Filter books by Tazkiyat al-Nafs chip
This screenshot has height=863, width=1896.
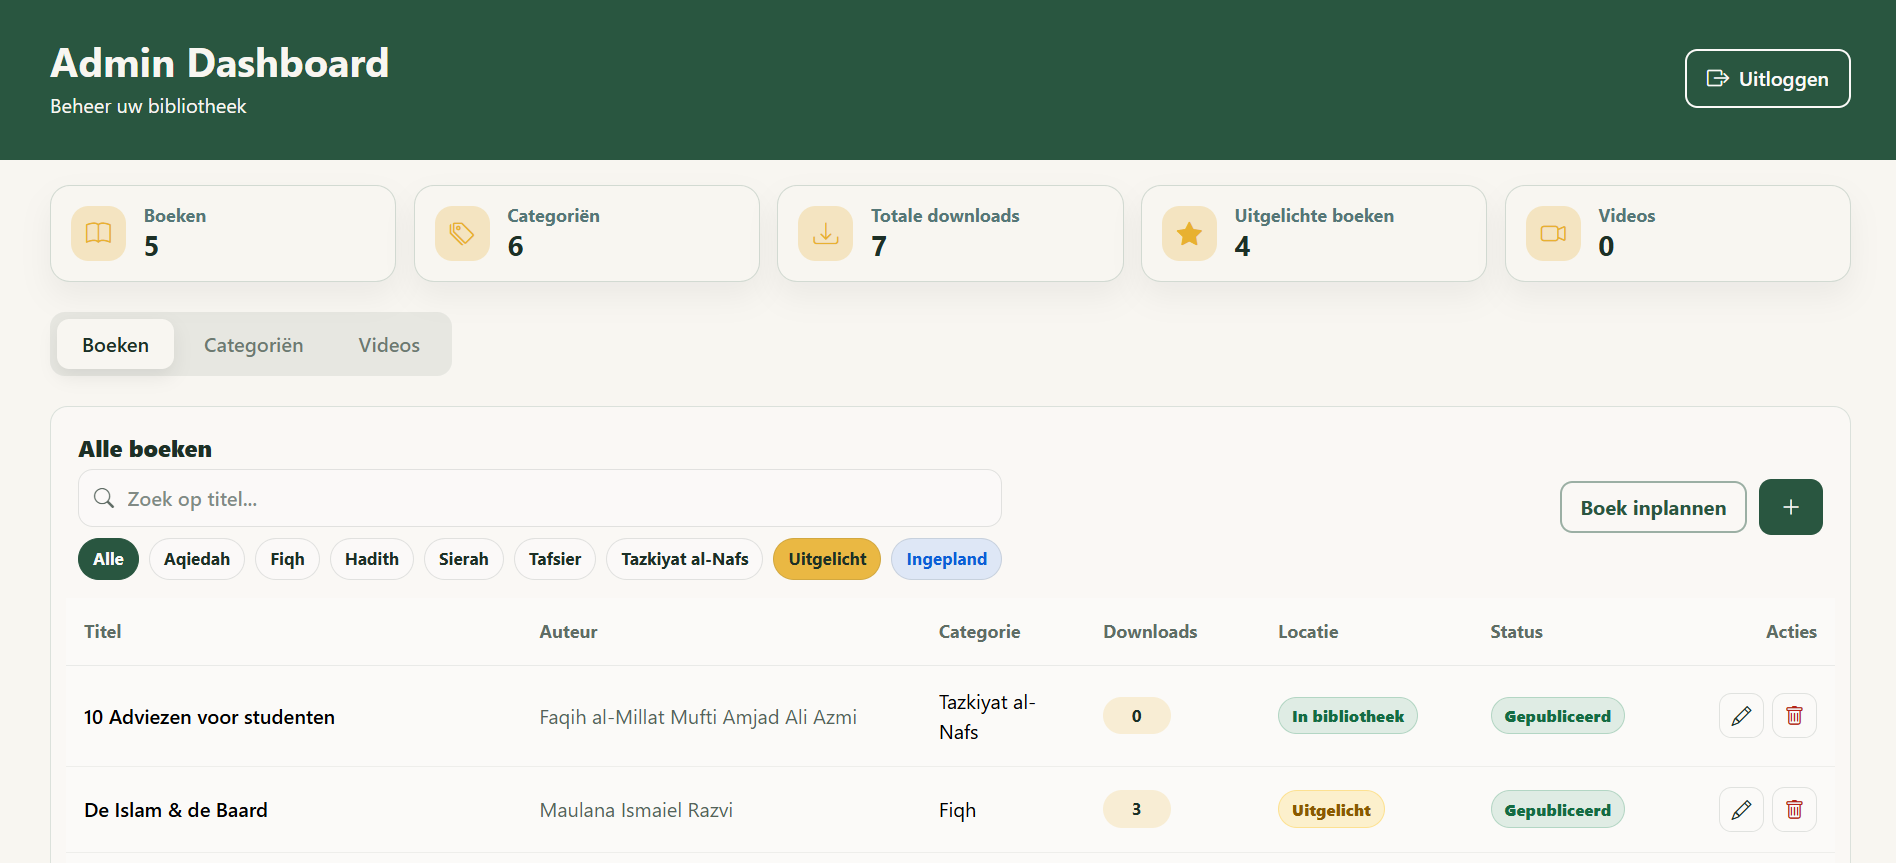(685, 559)
